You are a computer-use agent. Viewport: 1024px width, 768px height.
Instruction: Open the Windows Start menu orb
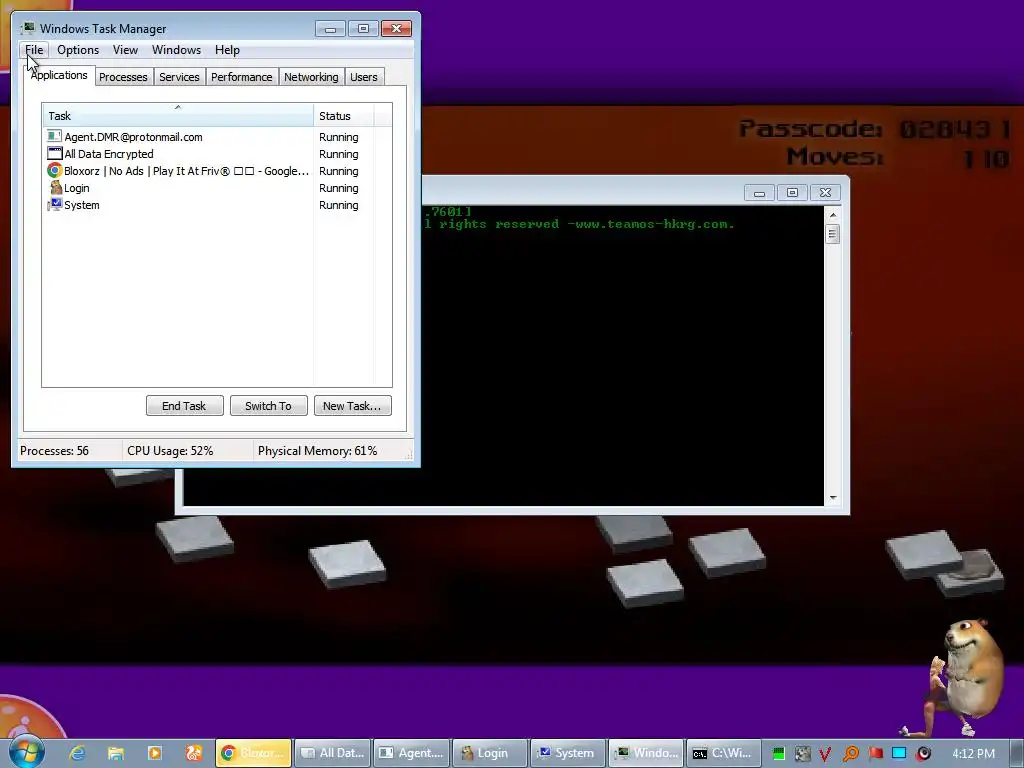[x=26, y=752]
